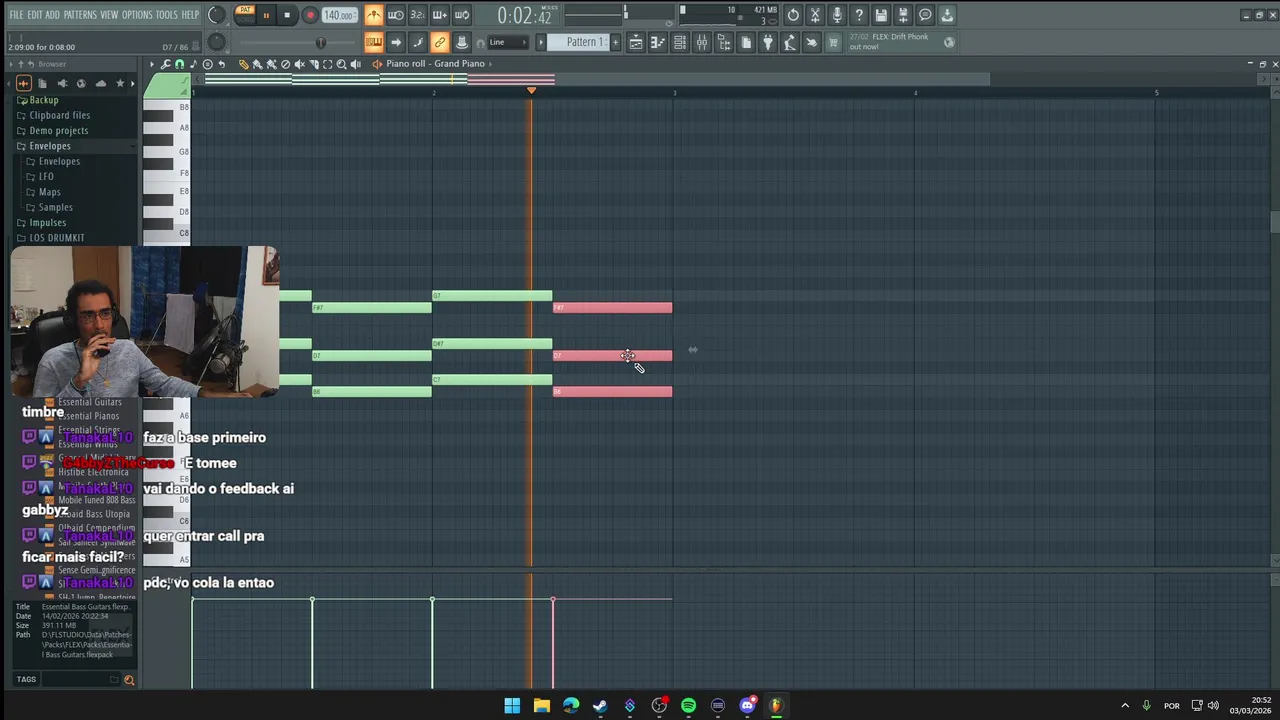Open the FILE menu
This screenshot has height=720, width=1280.
pyautogui.click(x=16, y=15)
